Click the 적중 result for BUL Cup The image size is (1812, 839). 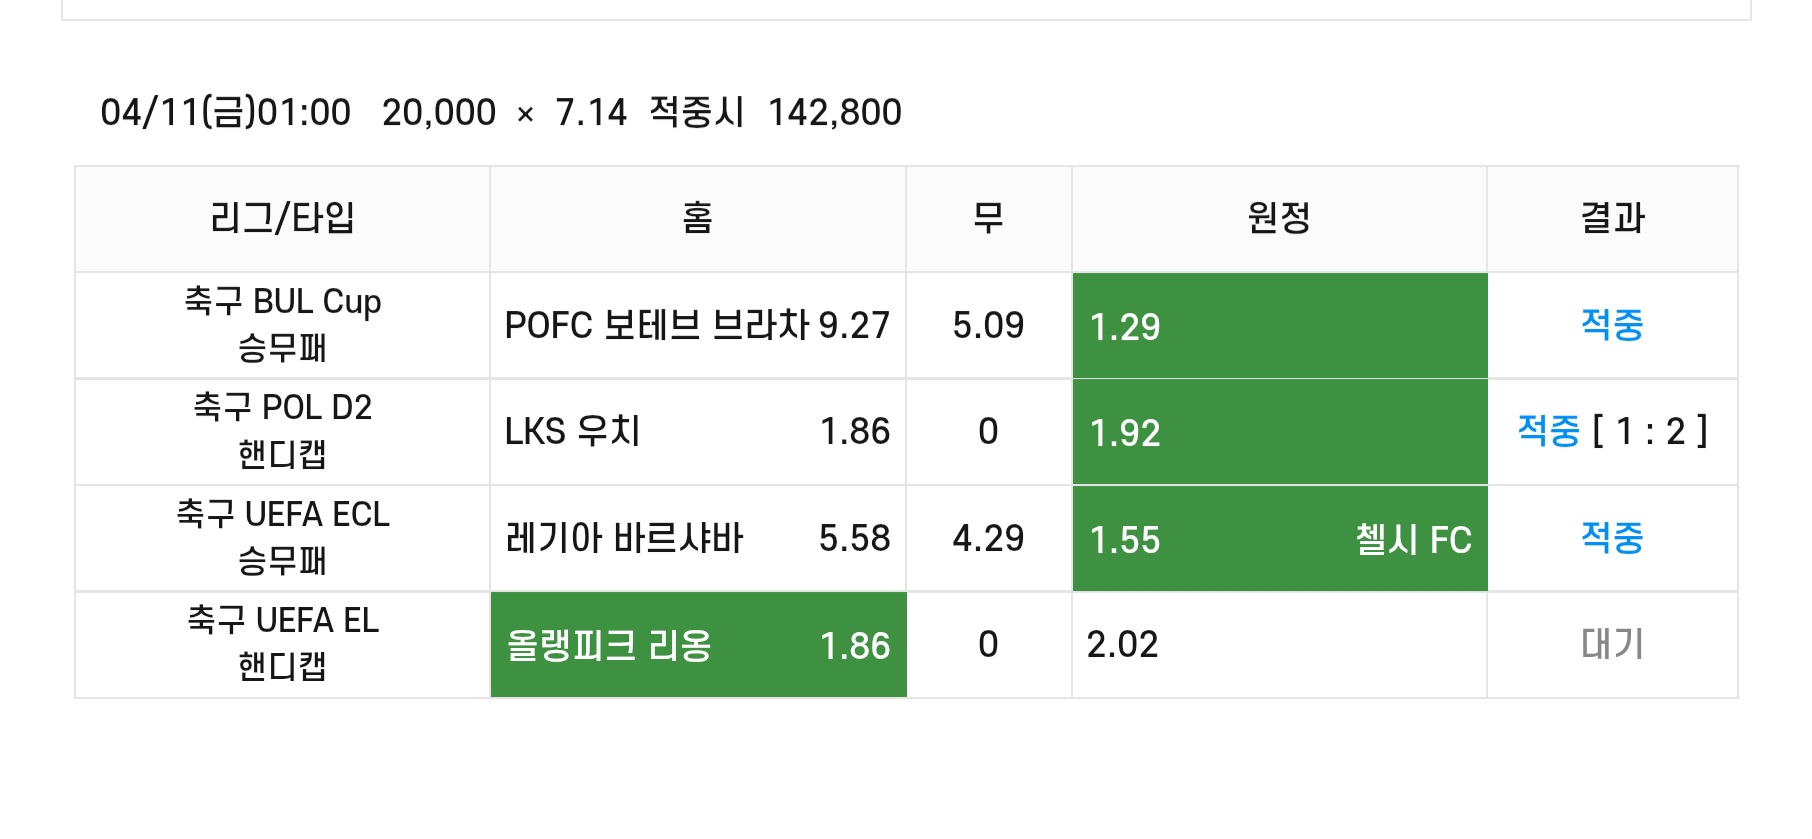(1612, 325)
